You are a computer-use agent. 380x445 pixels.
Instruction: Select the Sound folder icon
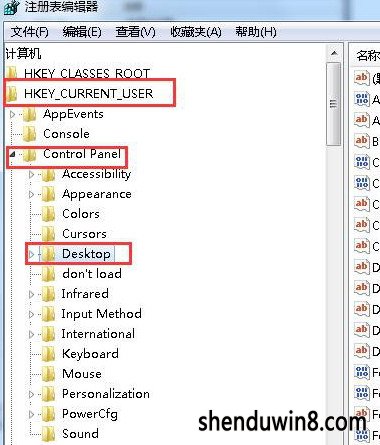(x=49, y=434)
